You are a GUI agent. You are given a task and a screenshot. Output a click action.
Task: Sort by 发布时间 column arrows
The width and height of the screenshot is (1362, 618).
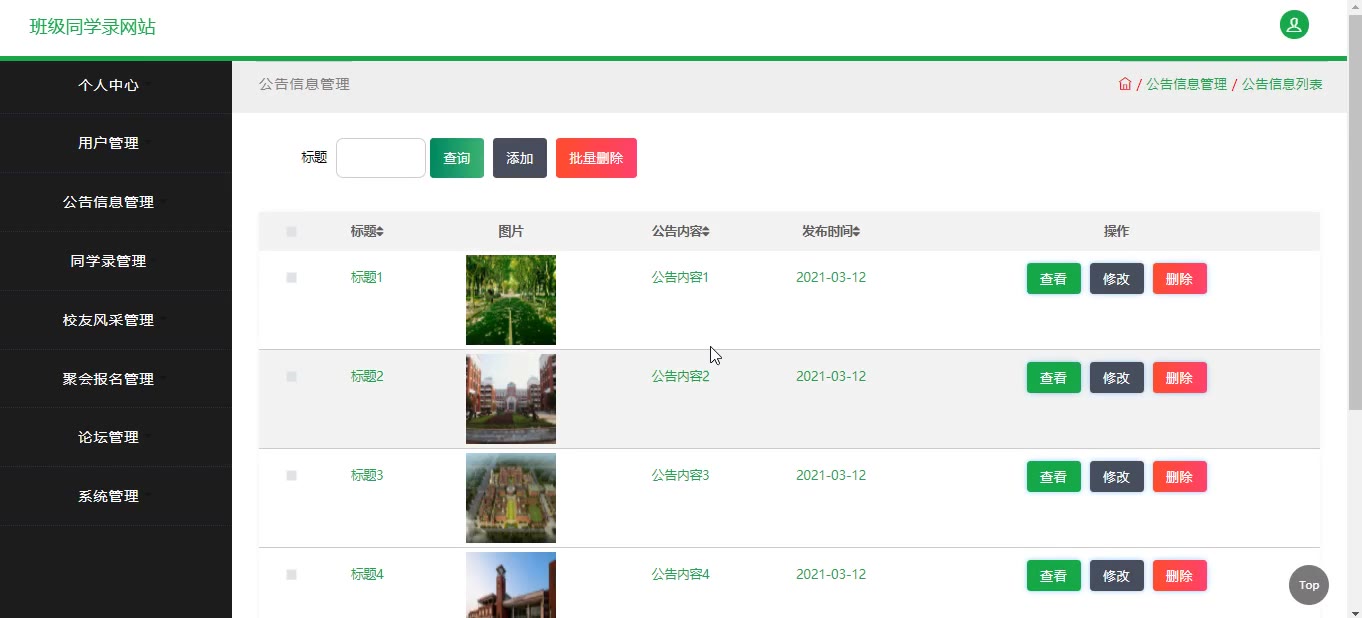coord(856,232)
